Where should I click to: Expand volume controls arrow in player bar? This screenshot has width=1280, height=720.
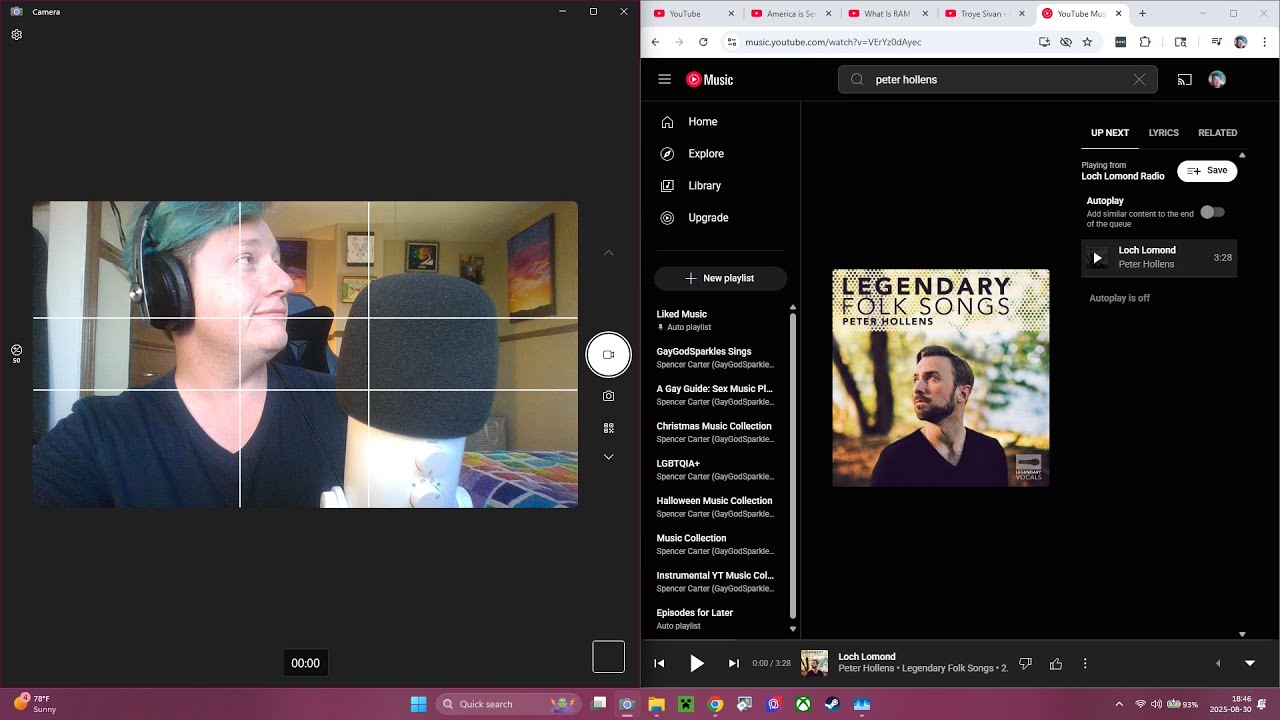[x=1218, y=663]
